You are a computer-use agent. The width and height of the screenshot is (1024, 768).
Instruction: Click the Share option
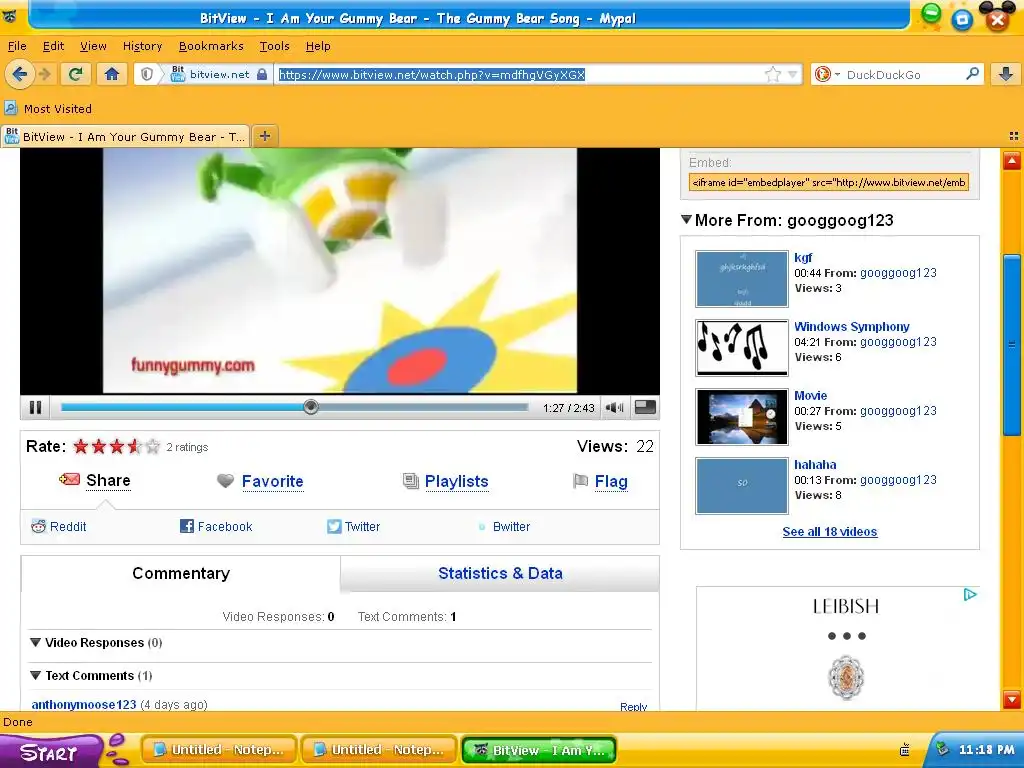[x=108, y=481]
